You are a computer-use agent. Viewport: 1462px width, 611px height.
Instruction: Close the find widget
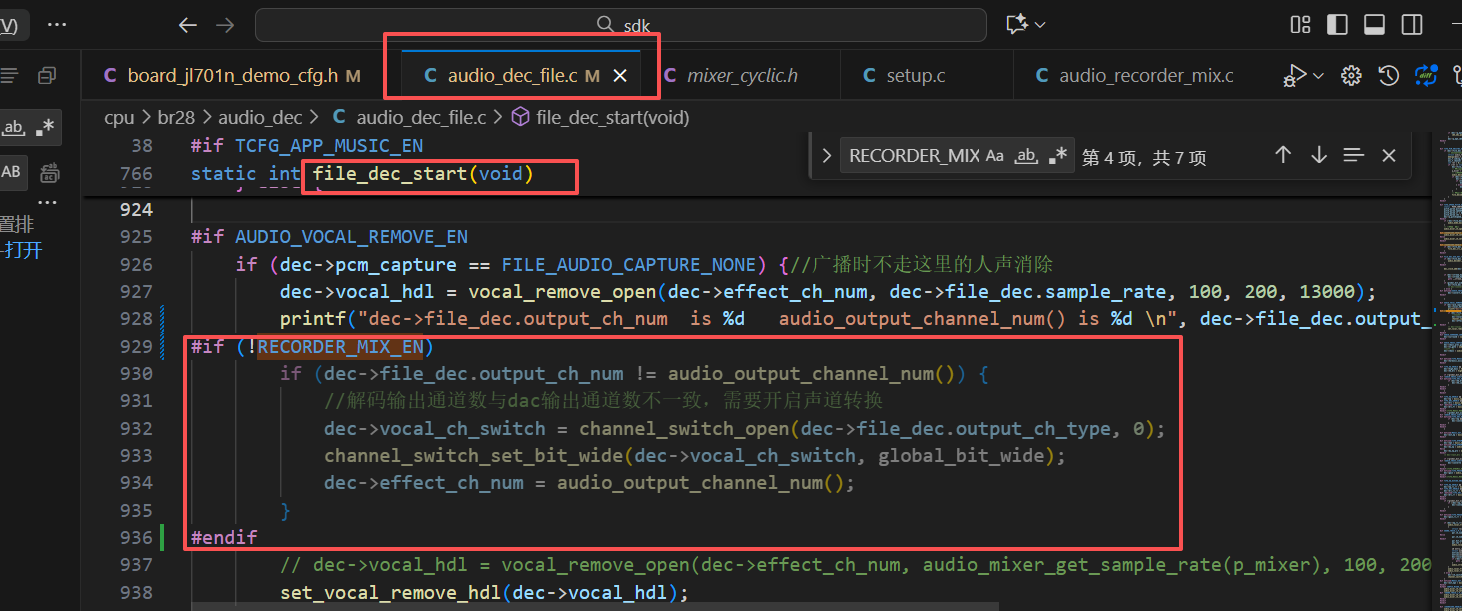tap(1389, 155)
